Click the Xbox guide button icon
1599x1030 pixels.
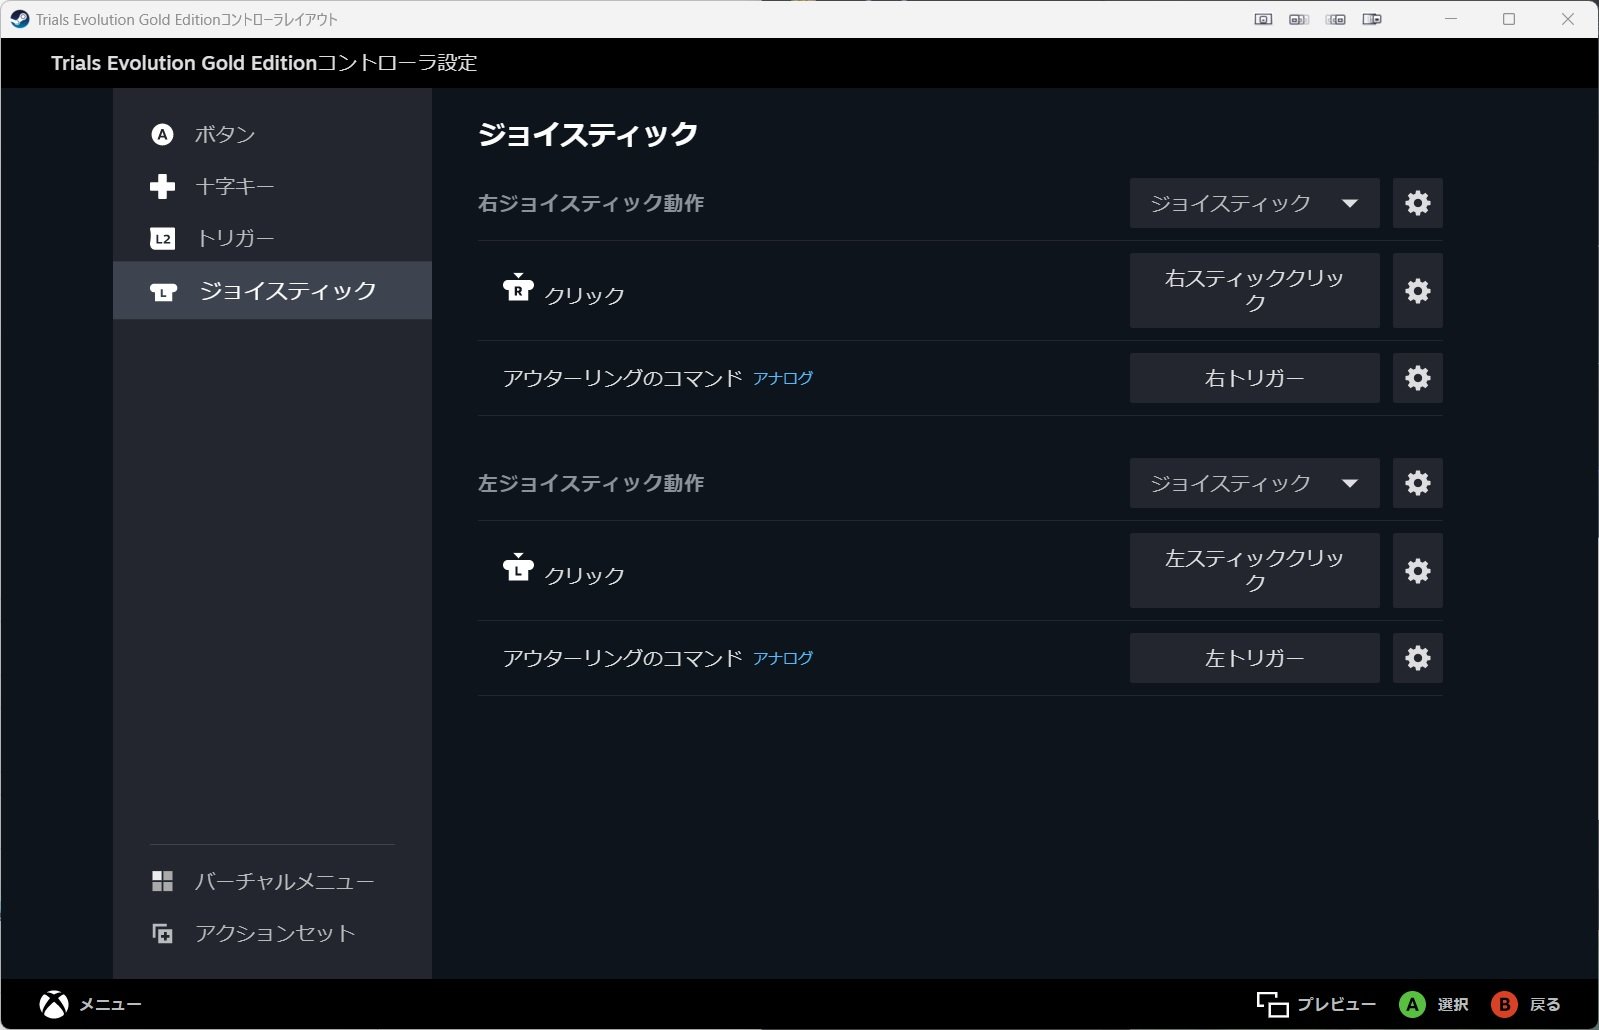[x=54, y=1004]
